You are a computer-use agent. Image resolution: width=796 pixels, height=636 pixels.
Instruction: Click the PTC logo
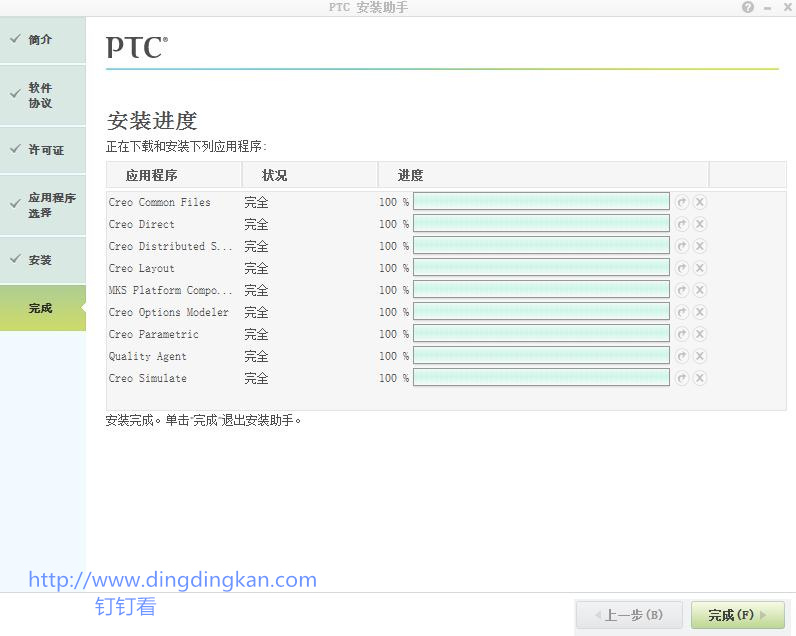(137, 47)
